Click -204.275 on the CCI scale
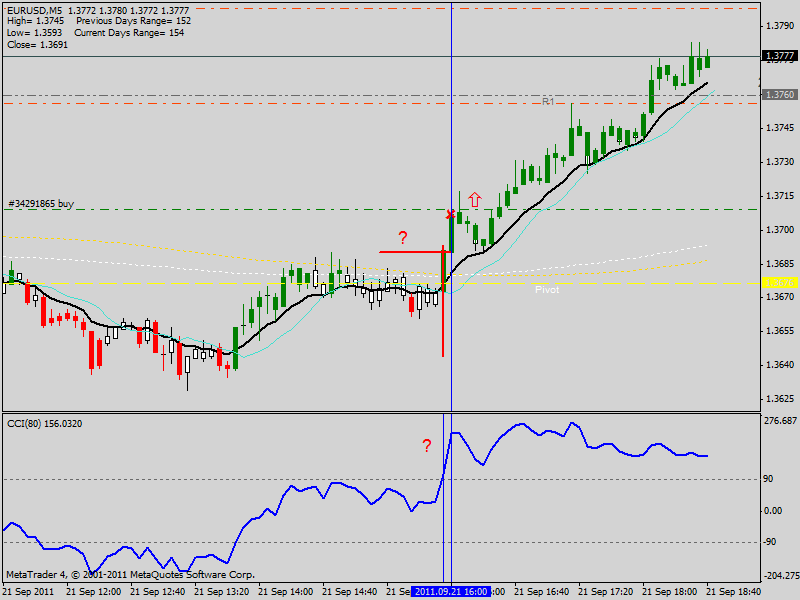 click(x=781, y=576)
